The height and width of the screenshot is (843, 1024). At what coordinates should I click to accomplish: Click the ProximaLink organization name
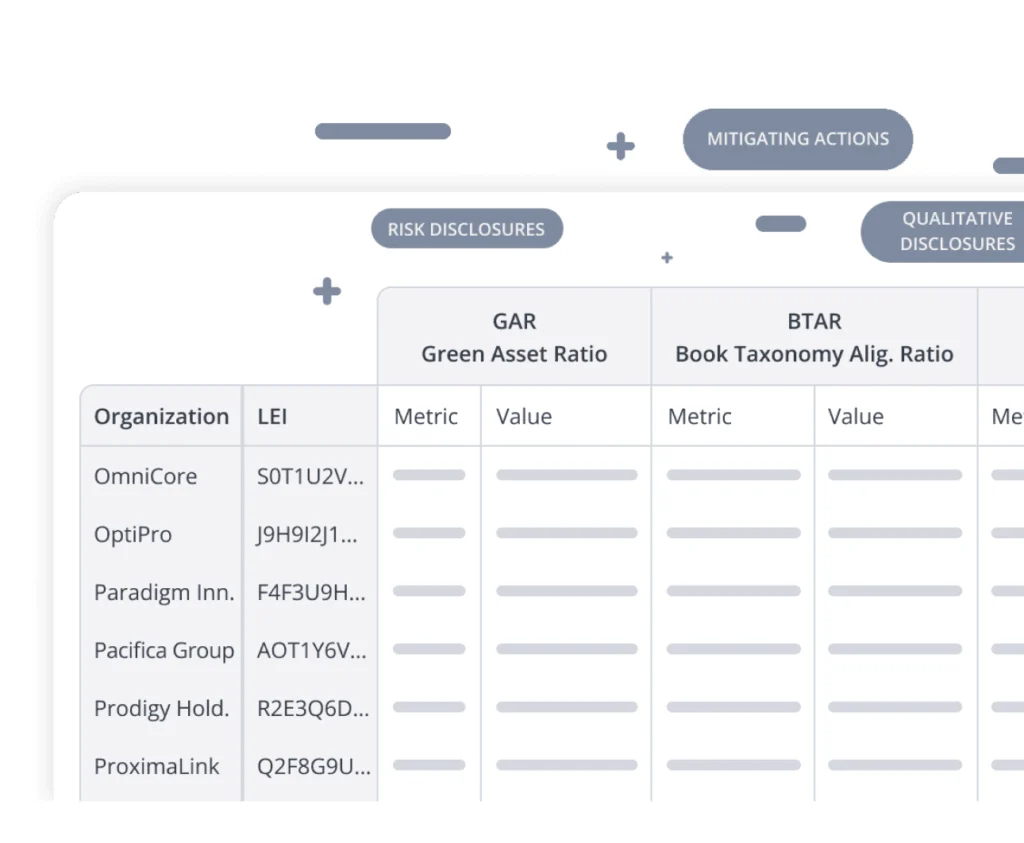pos(157,766)
